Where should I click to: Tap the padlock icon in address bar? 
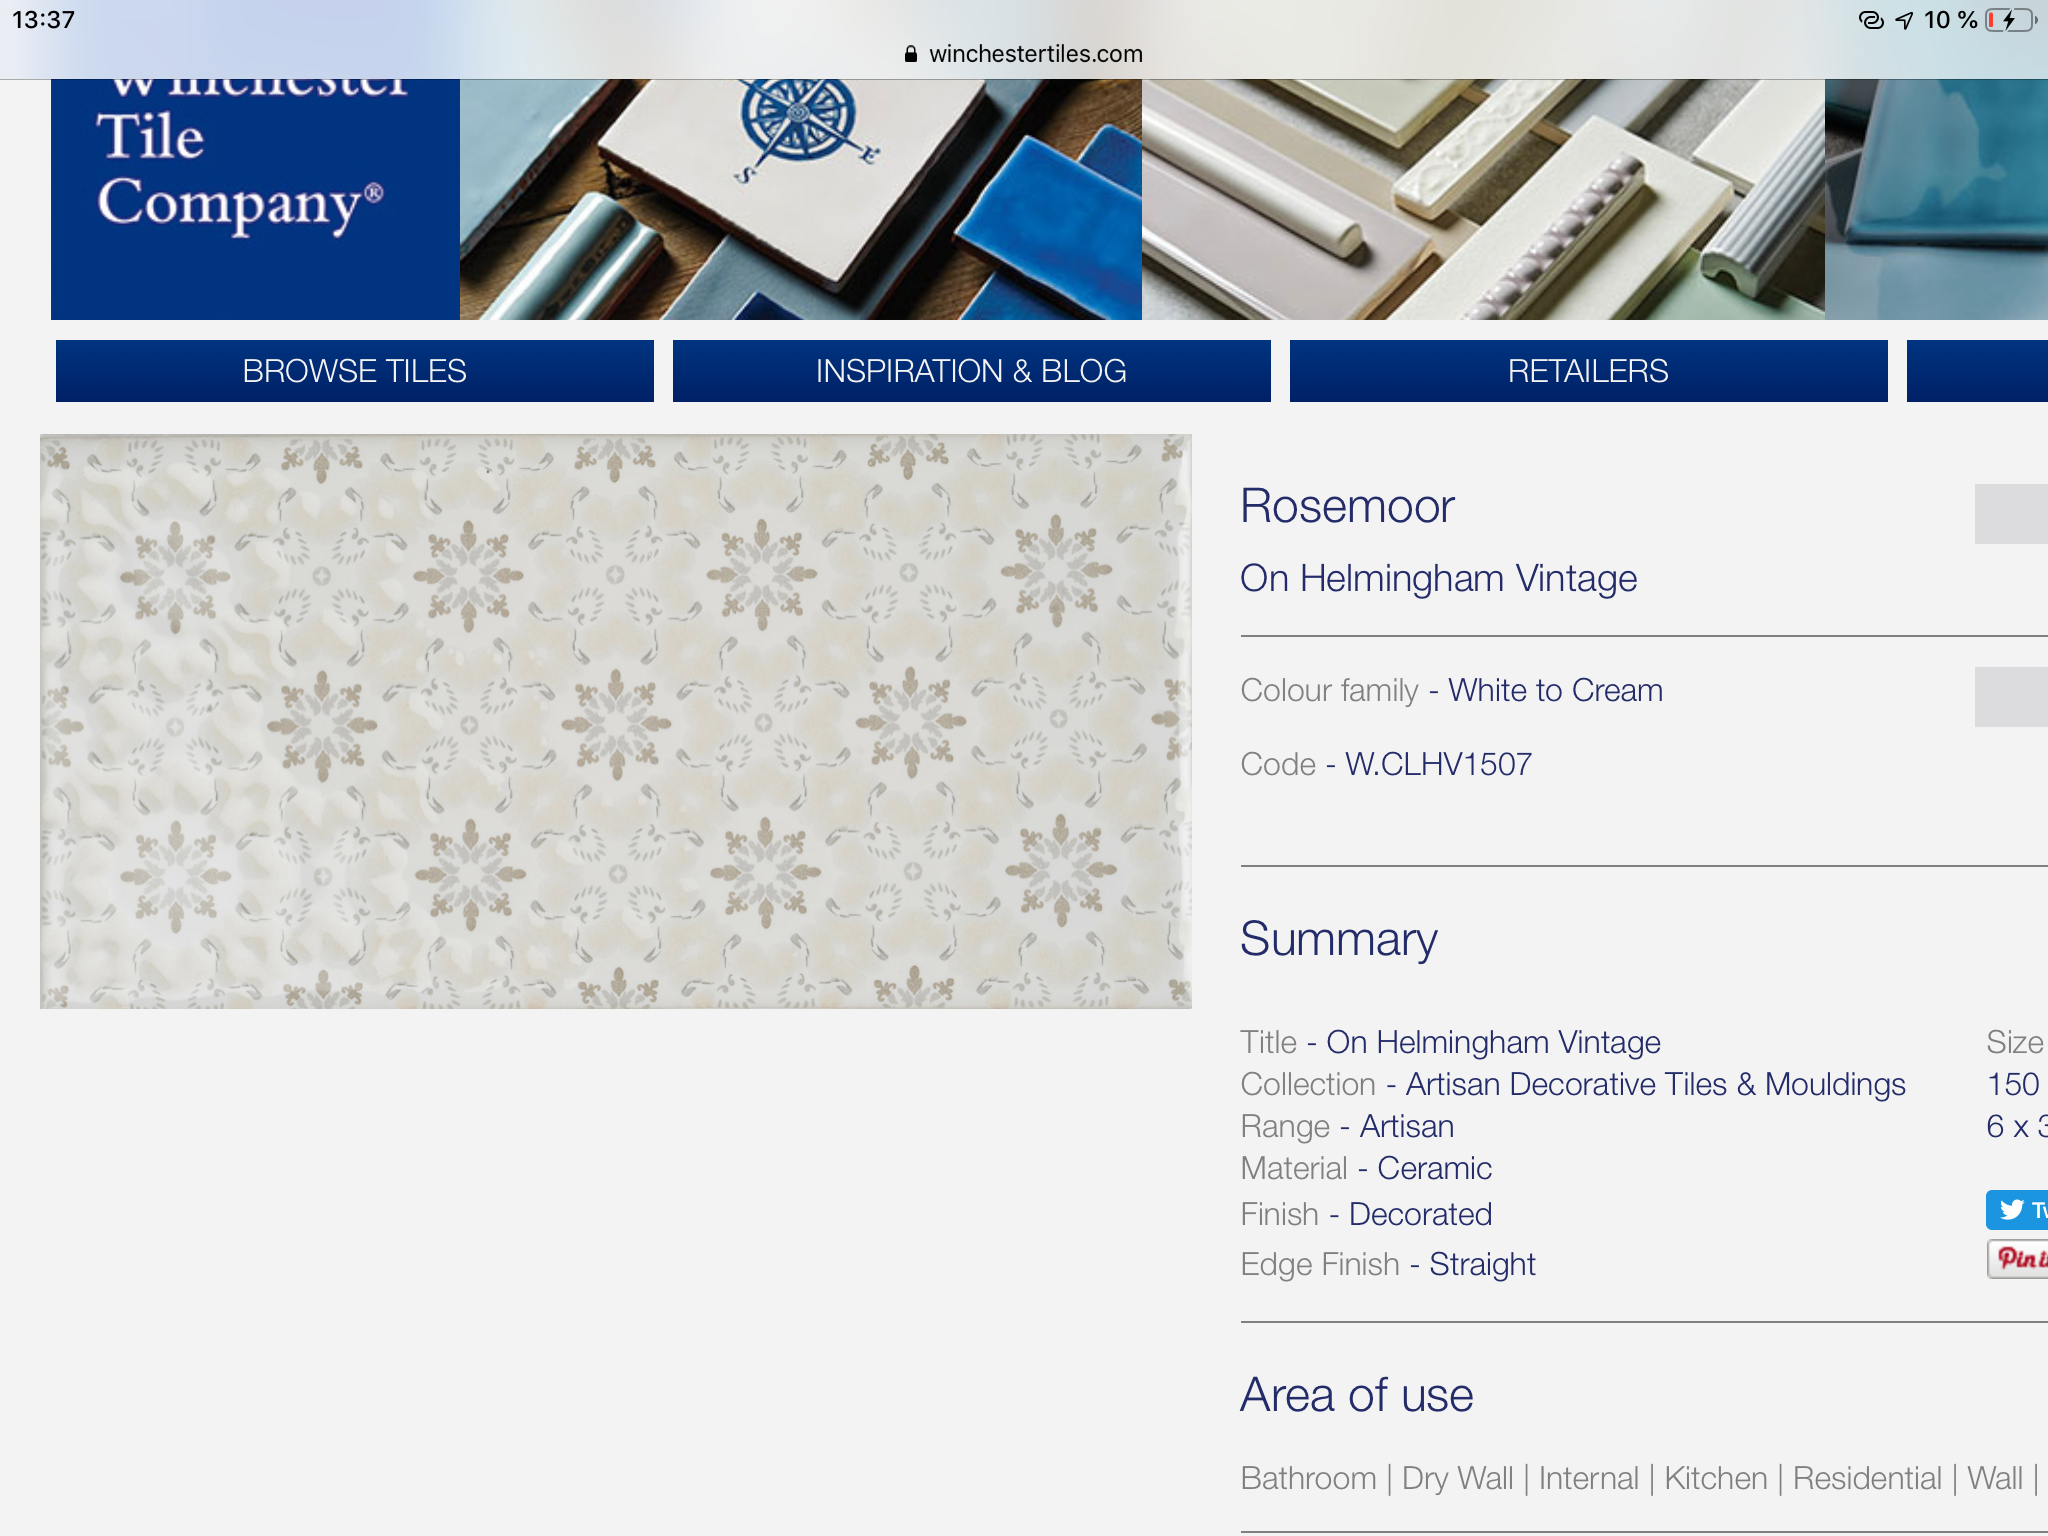910,54
